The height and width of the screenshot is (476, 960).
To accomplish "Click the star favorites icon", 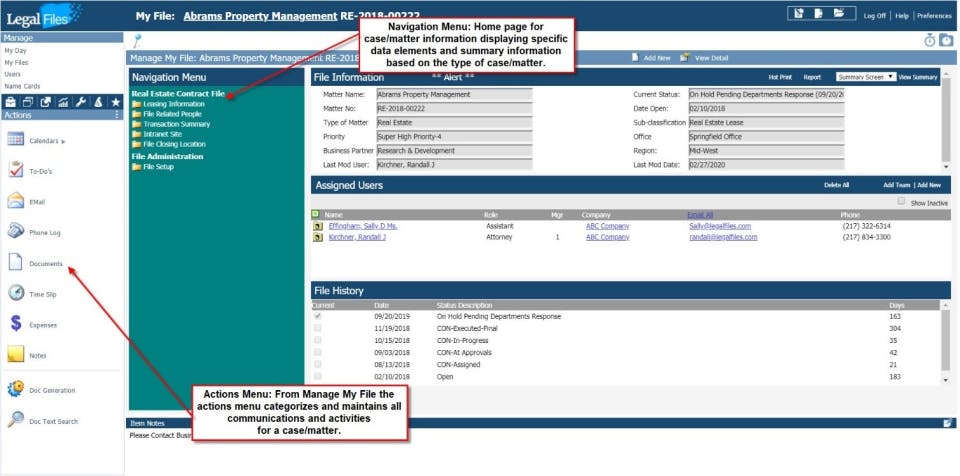I will [115, 103].
